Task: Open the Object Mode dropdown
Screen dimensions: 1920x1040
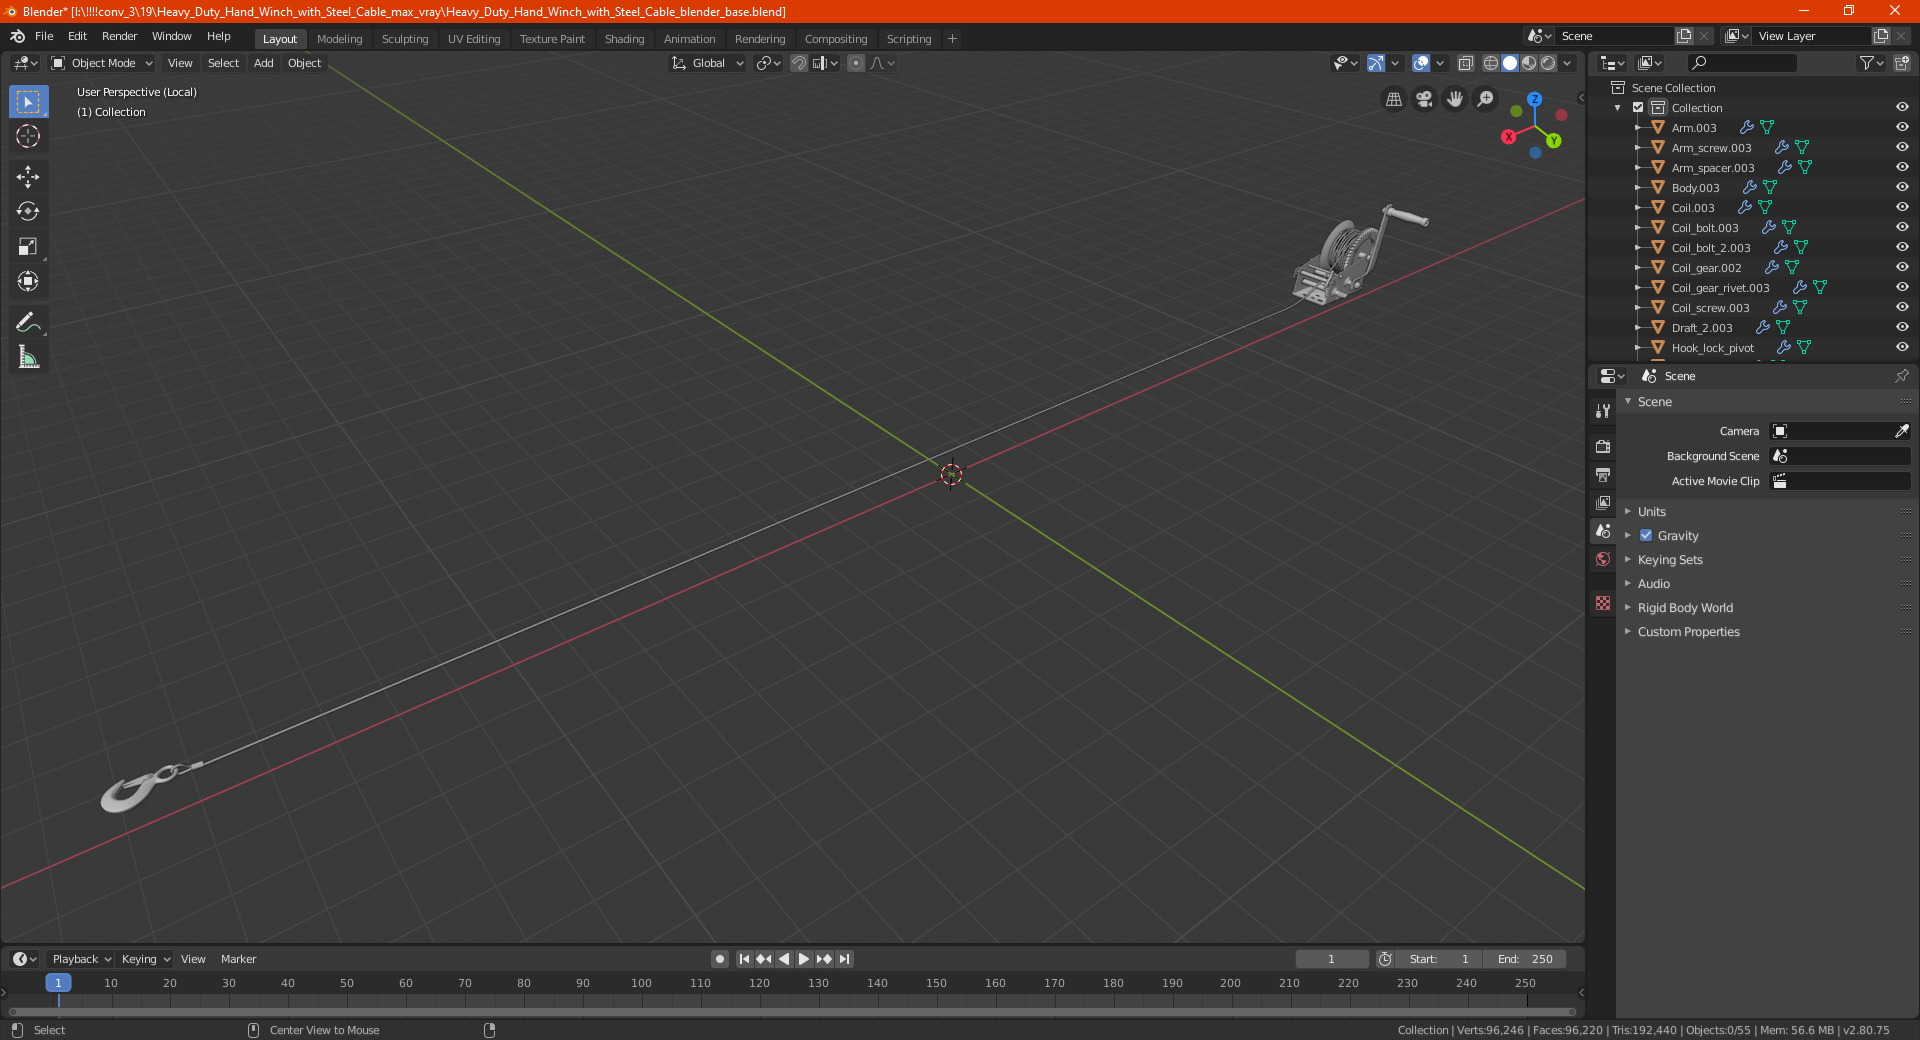Action: 102,63
